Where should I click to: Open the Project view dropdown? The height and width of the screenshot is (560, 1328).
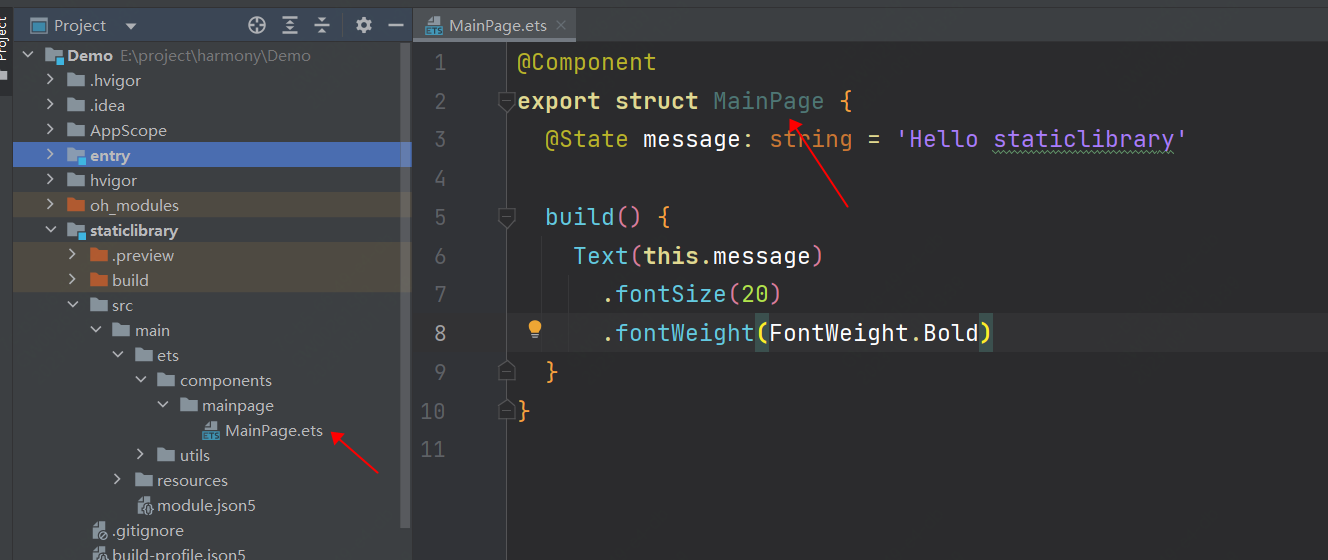(131, 26)
